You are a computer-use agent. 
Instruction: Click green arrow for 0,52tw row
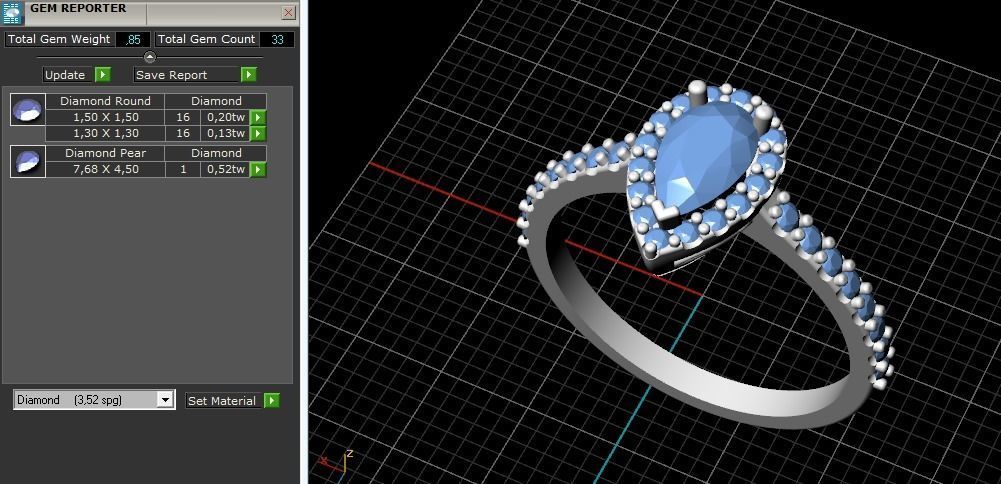tap(258, 169)
